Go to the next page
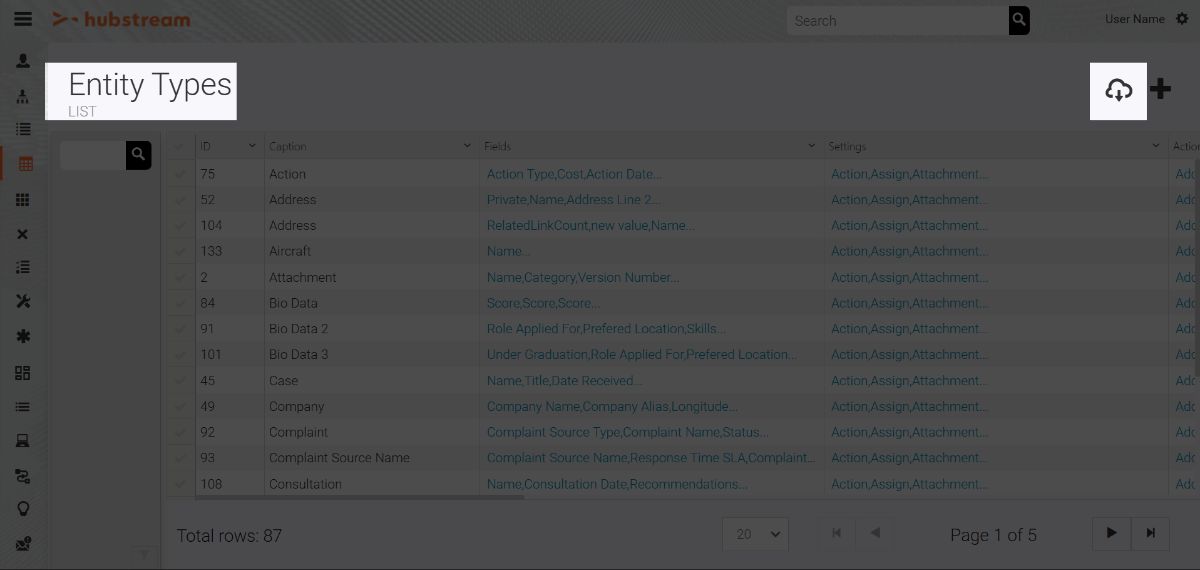 [x=1111, y=533]
